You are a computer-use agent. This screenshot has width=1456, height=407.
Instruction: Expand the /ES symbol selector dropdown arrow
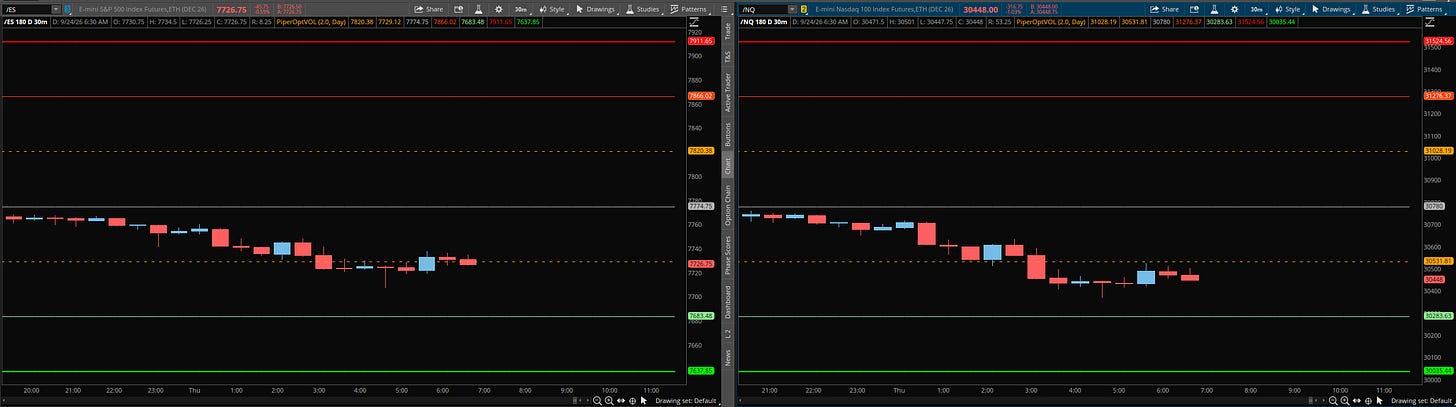coord(55,8)
